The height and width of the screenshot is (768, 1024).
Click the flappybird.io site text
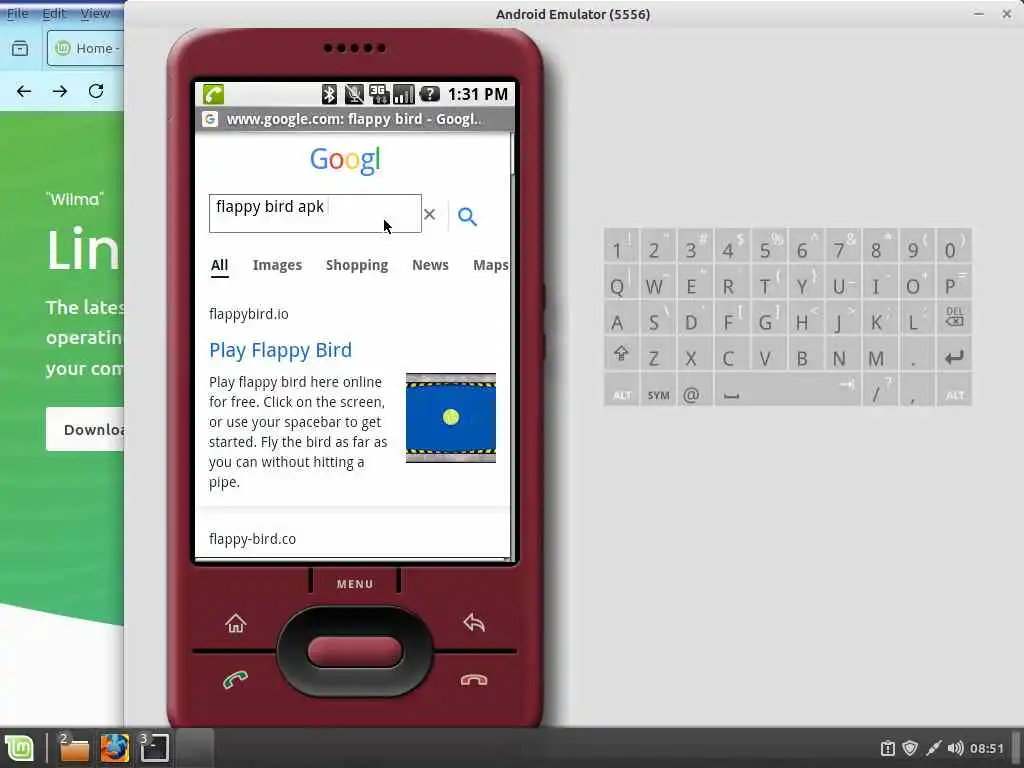tap(249, 314)
